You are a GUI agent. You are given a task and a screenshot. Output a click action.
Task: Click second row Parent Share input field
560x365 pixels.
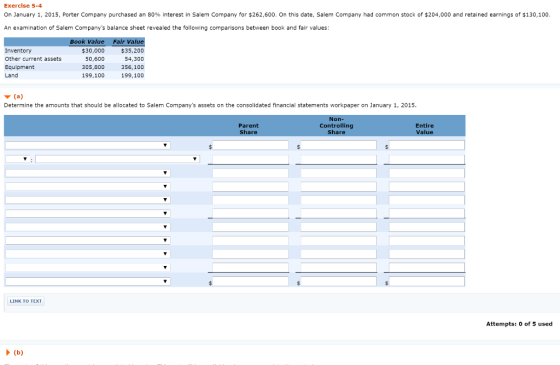click(250, 159)
